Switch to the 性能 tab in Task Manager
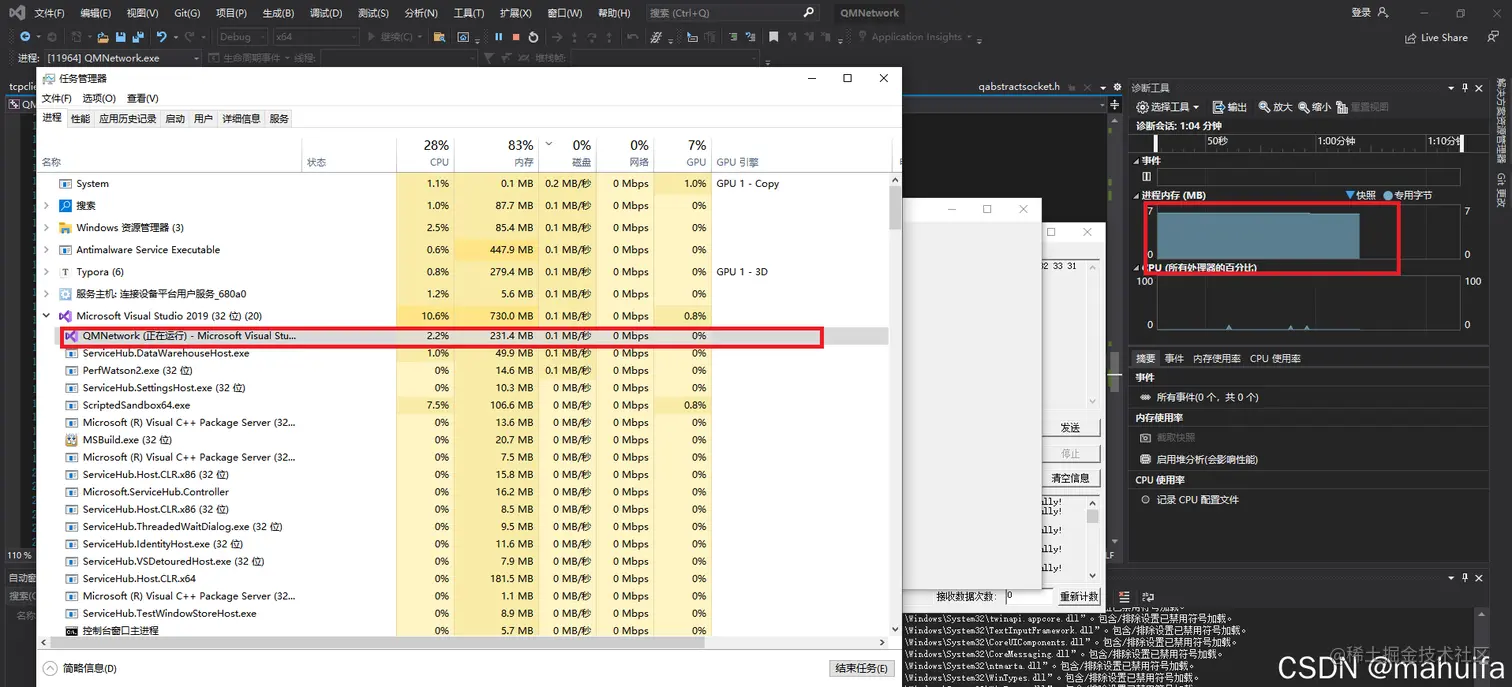The width and height of the screenshot is (1512, 687). click(80, 118)
